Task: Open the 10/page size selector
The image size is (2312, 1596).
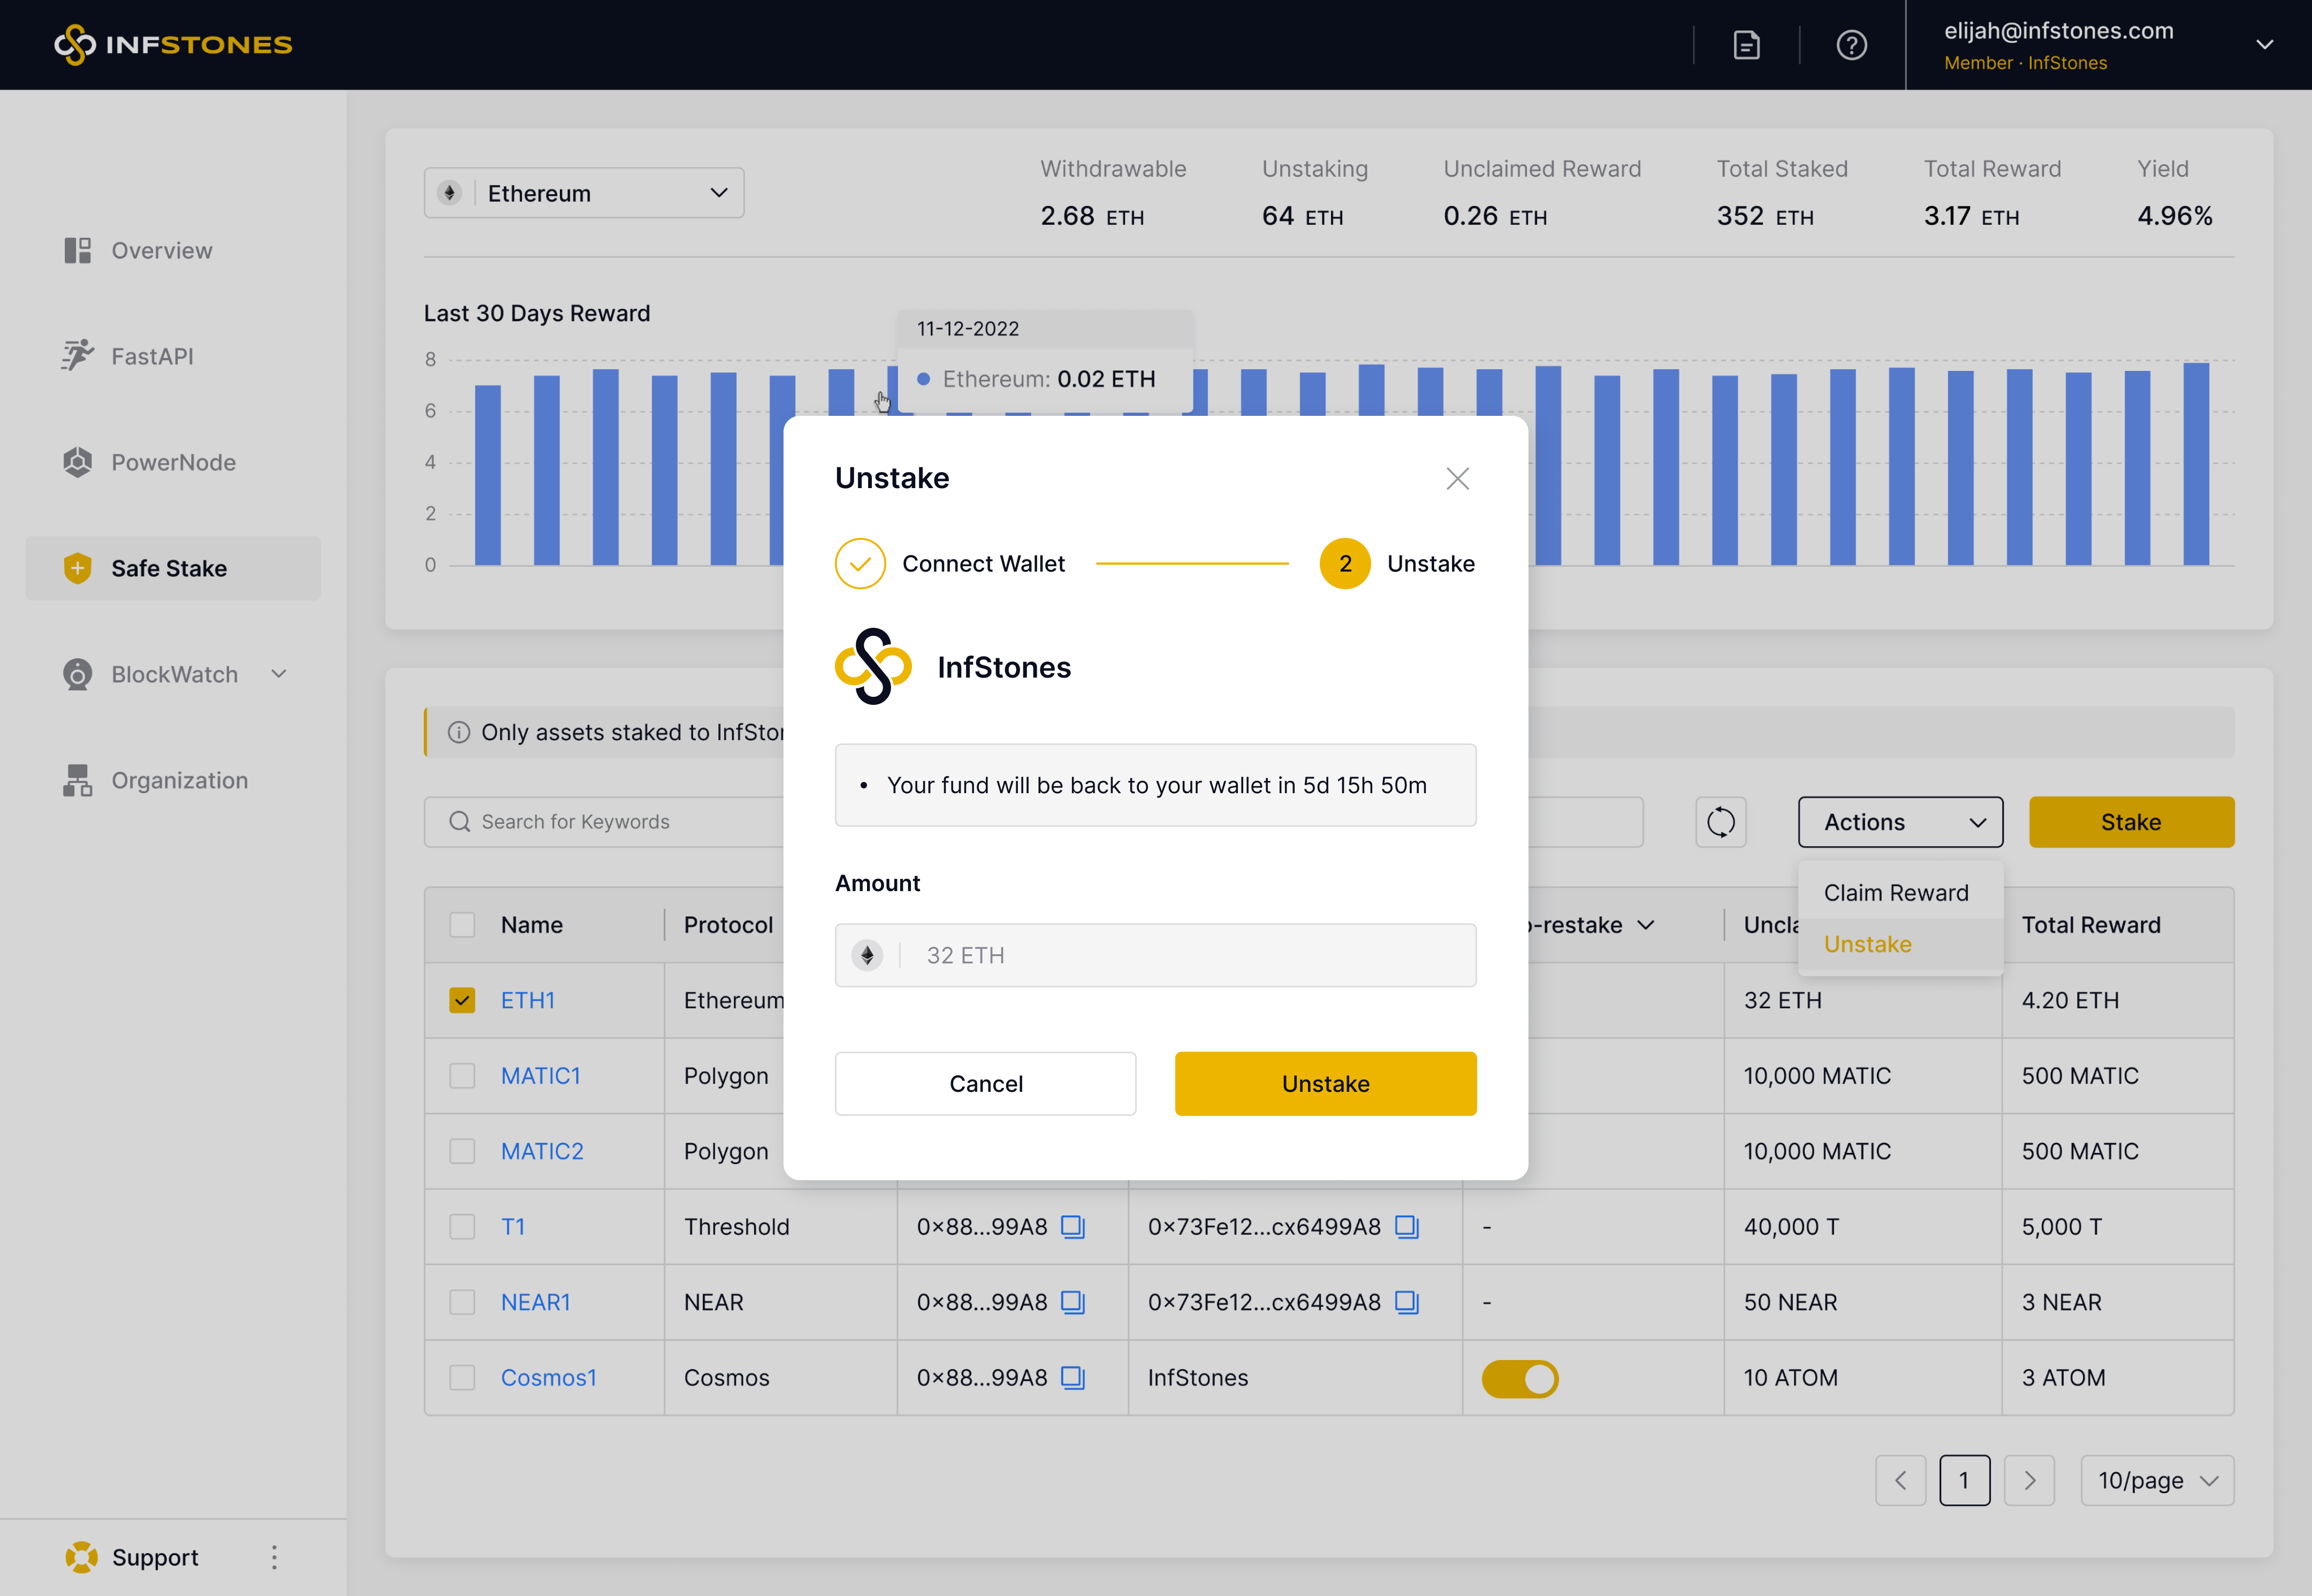Action: (2157, 1480)
